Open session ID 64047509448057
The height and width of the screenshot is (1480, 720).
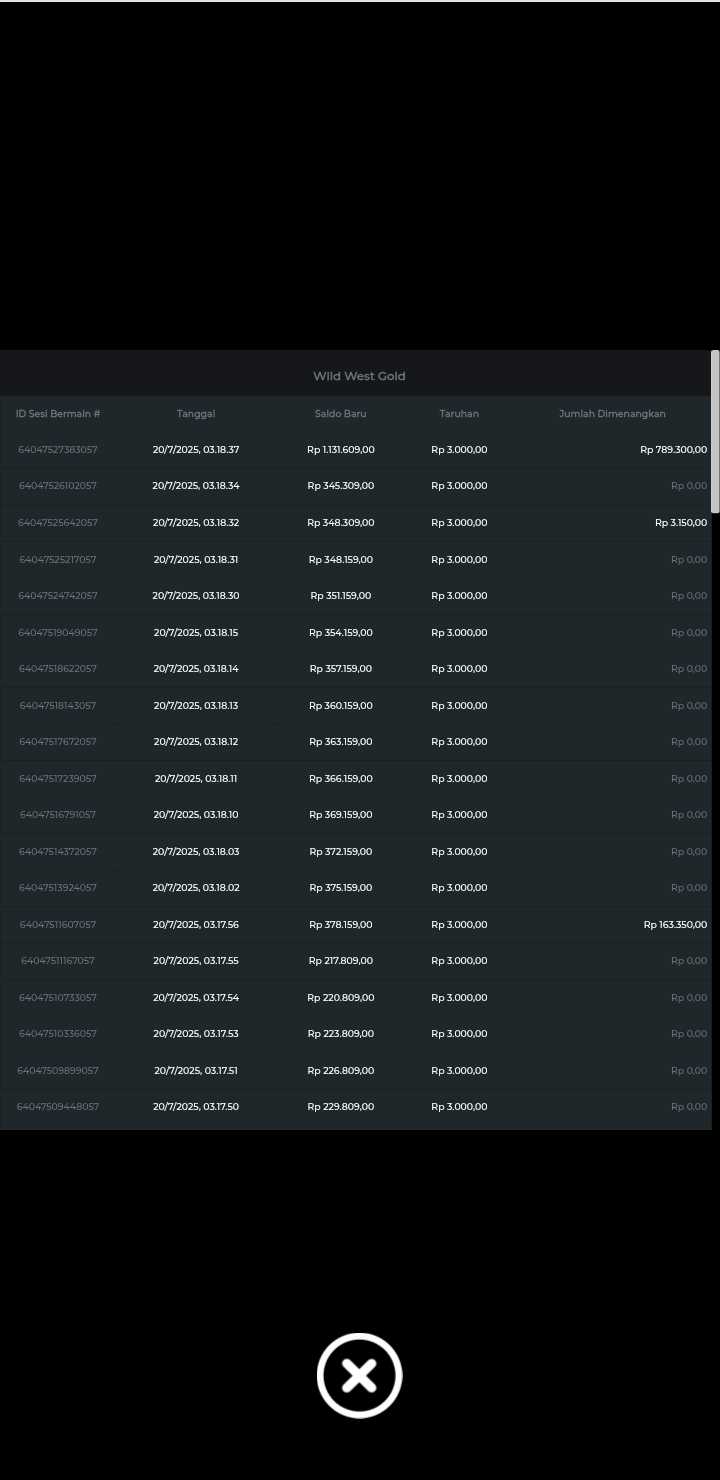(58, 1107)
